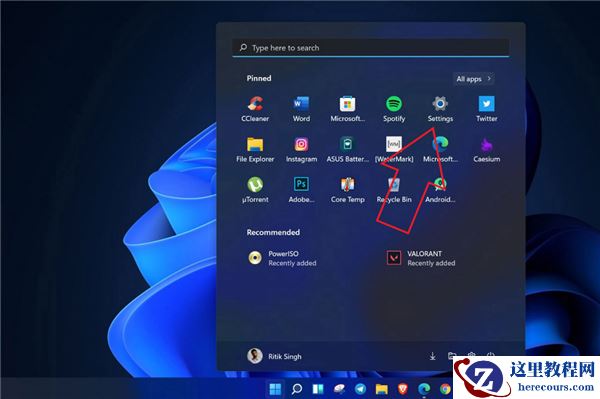Launch Word from the pinned apps
The width and height of the screenshot is (600, 399).
[301, 109]
